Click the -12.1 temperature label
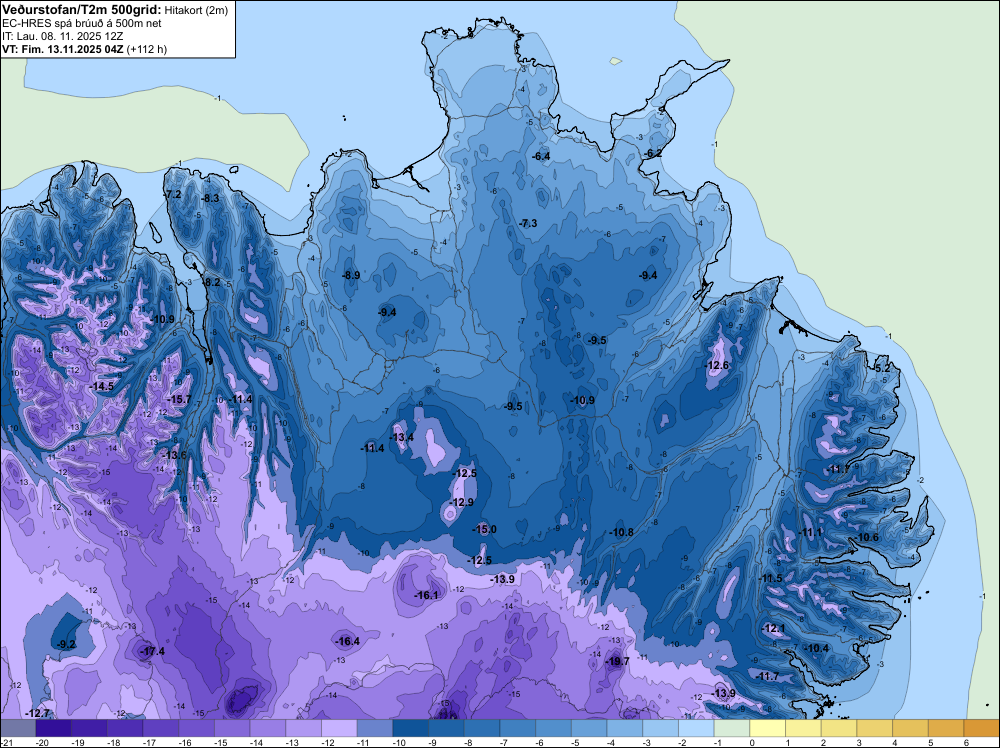This screenshot has height=748, width=1000. click(774, 628)
